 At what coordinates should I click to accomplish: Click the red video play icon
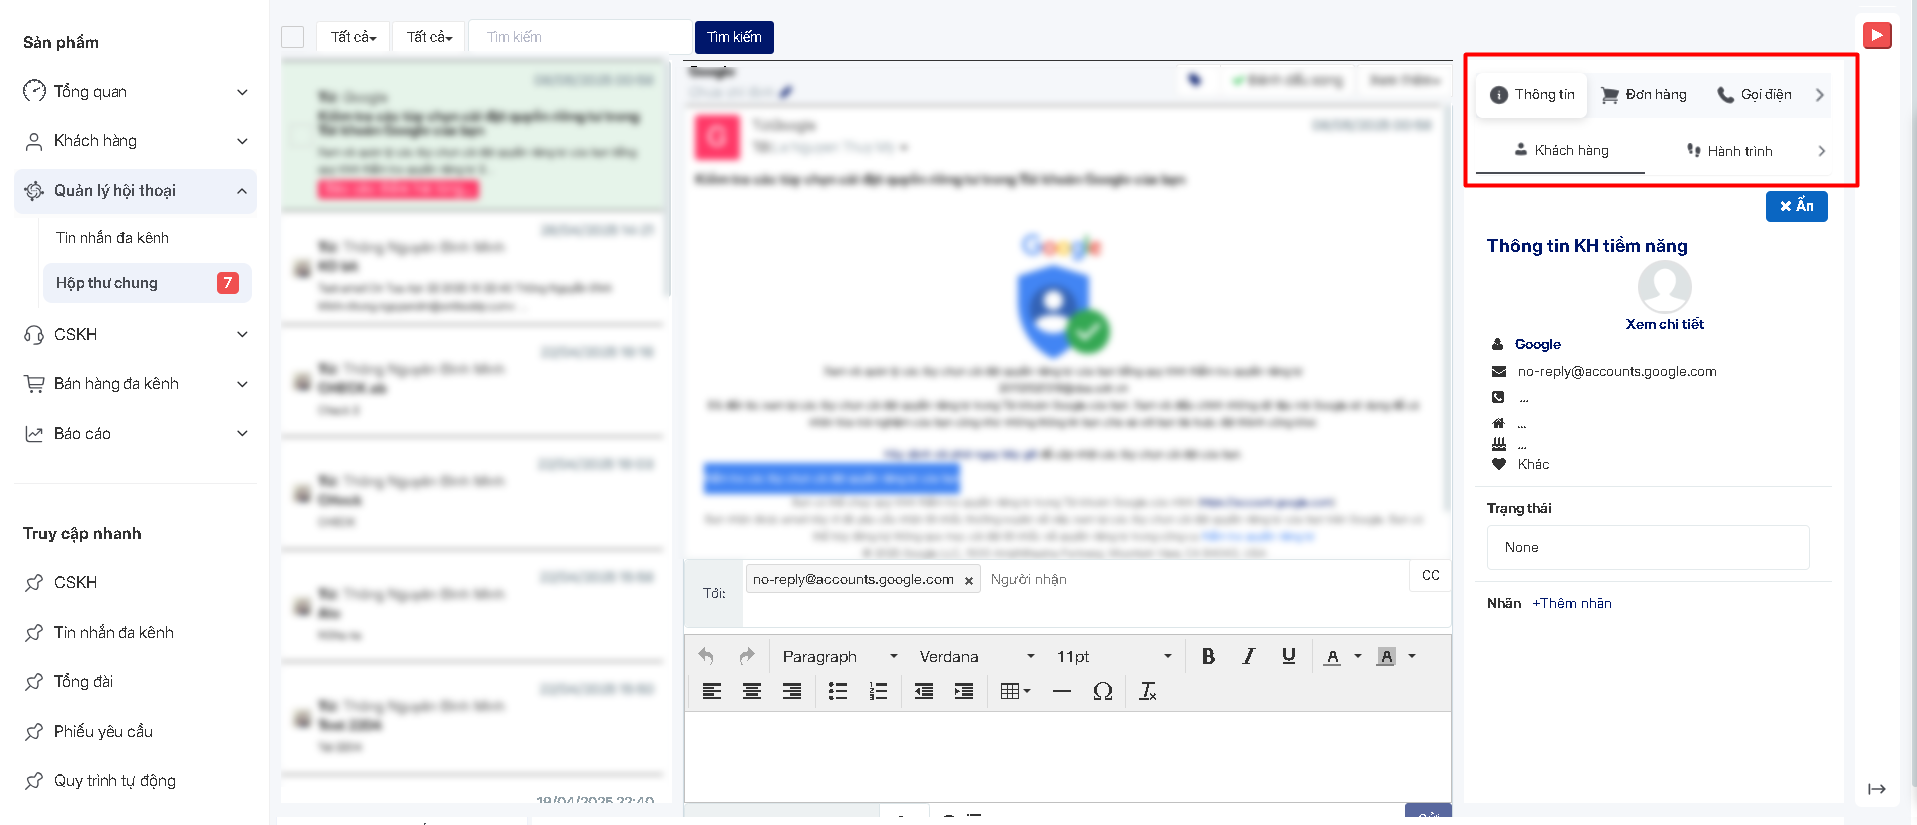1877,36
